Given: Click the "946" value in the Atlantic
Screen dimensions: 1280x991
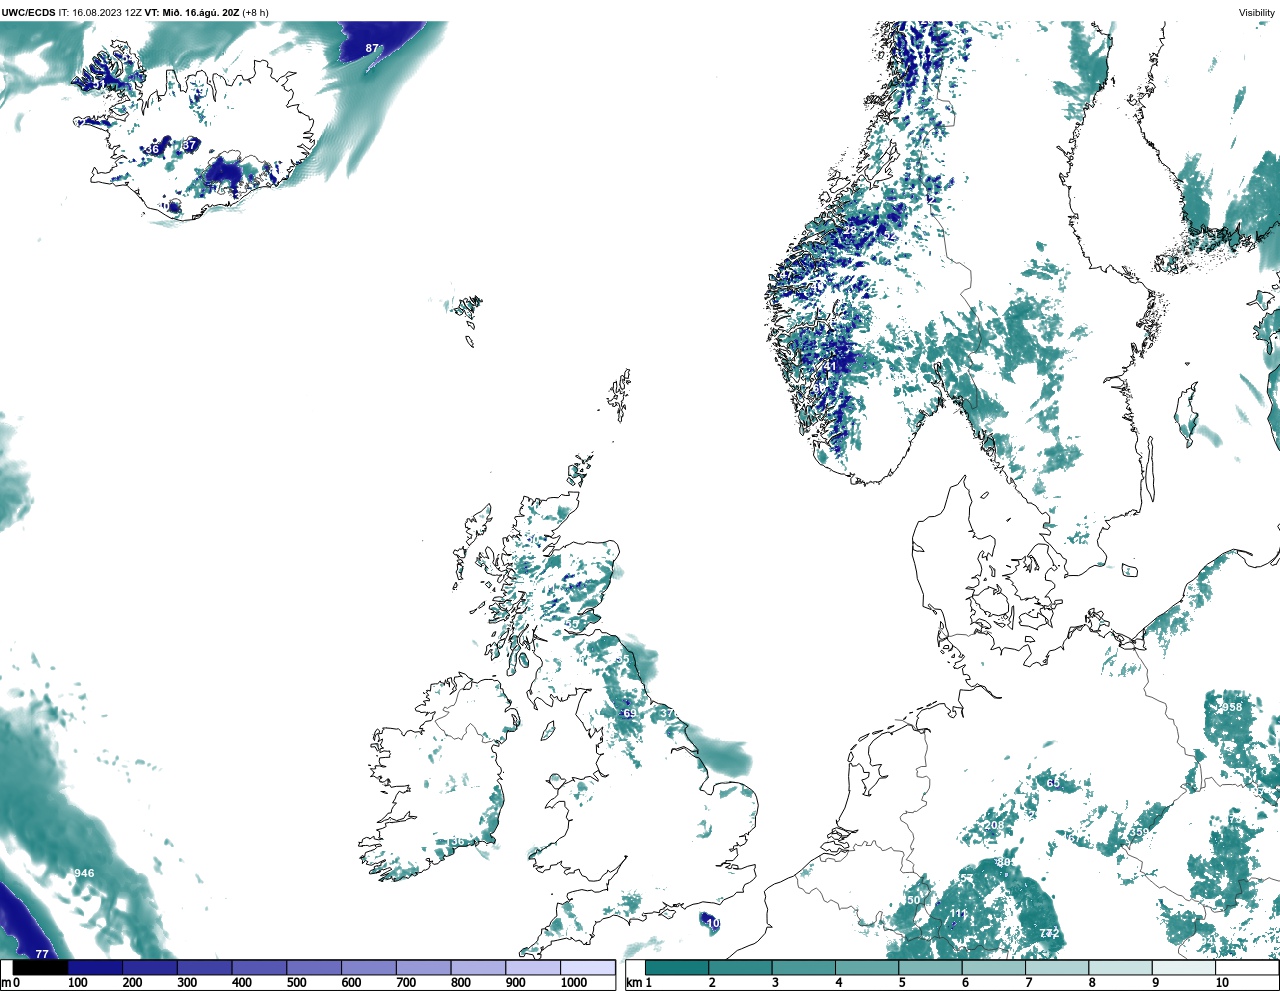Looking at the screenshot, I should coord(84,873).
